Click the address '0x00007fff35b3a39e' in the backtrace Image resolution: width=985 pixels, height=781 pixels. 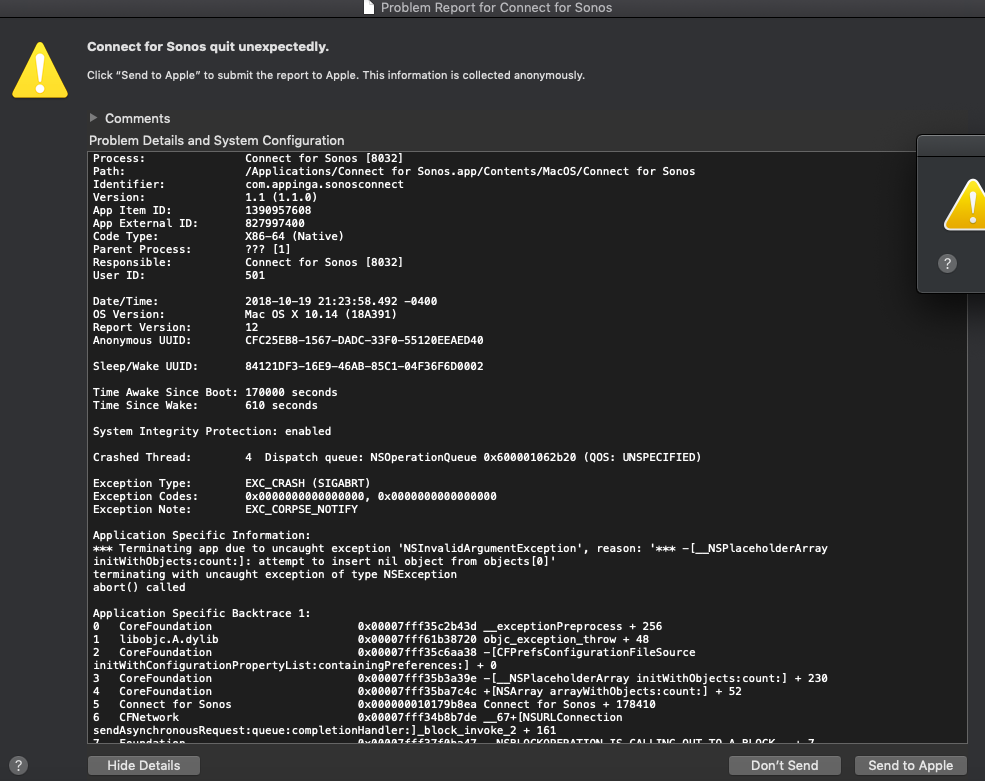tap(417, 679)
